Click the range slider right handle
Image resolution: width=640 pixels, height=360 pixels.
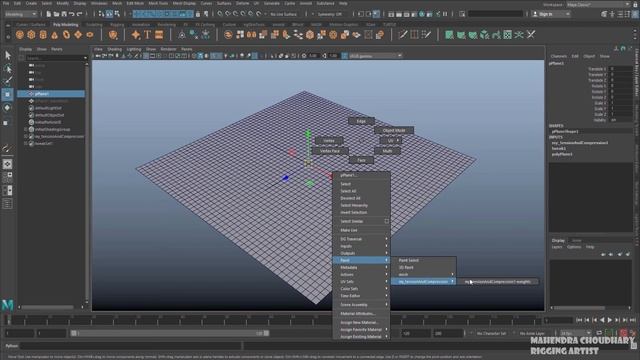pos(266,333)
